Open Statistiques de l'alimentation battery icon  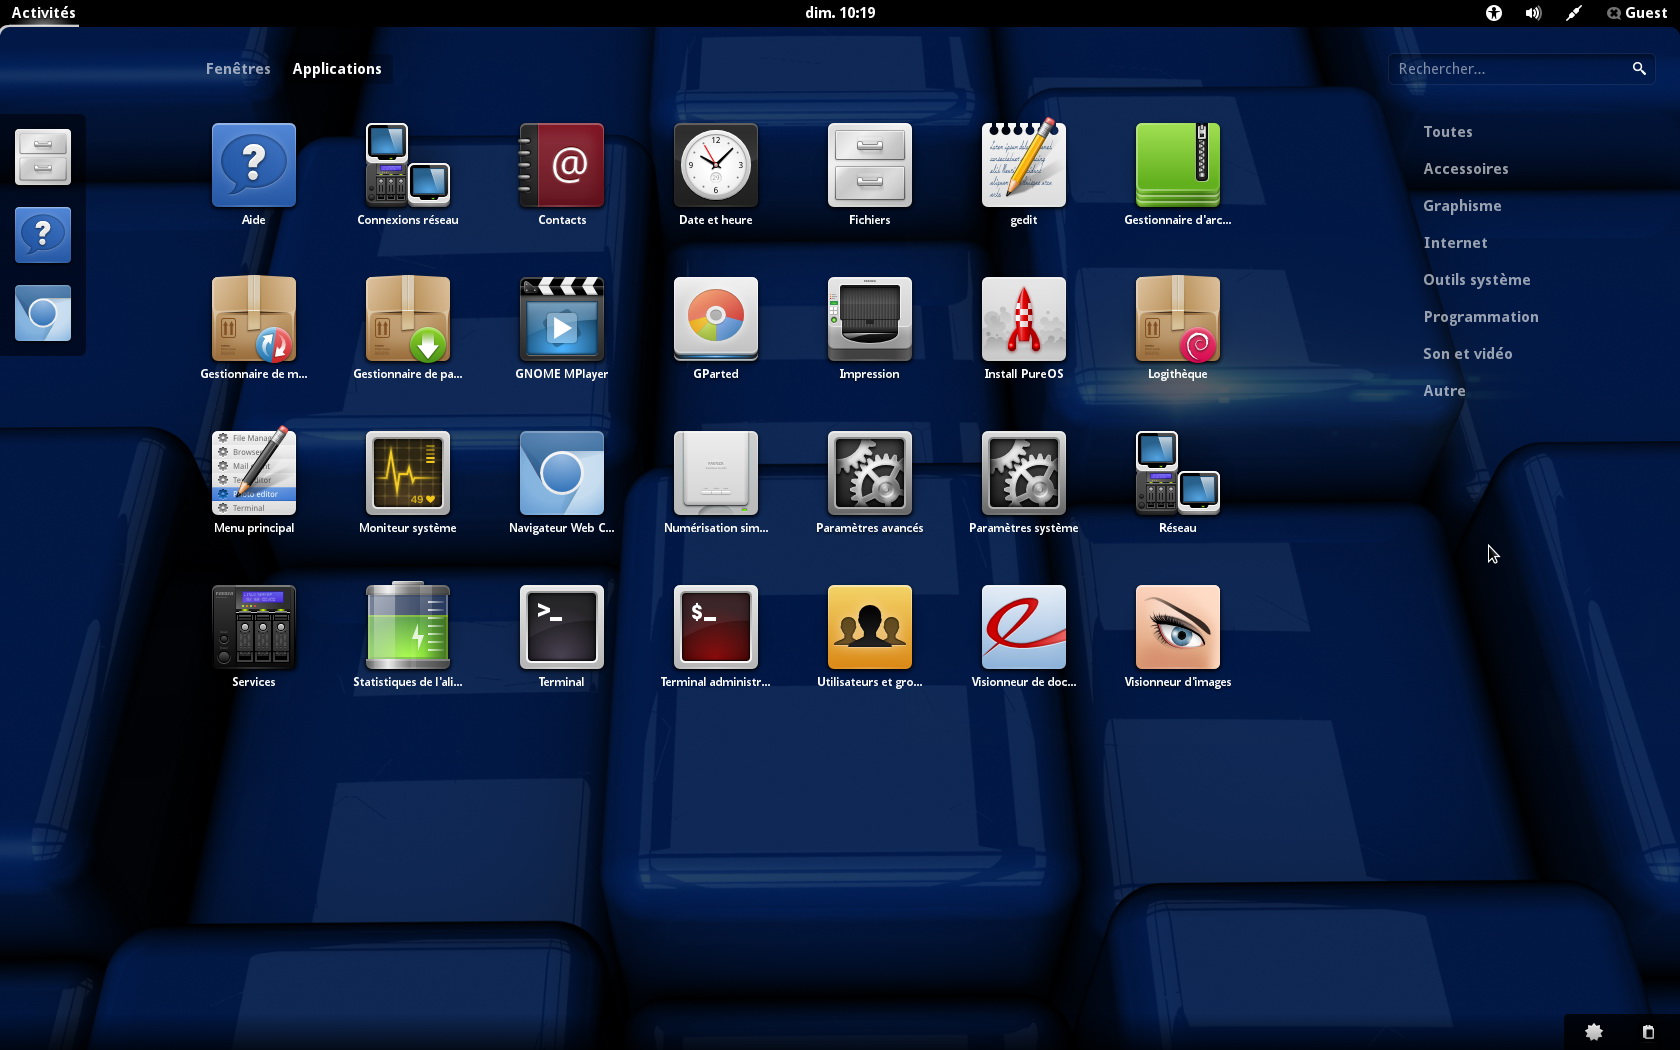coord(407,627)
